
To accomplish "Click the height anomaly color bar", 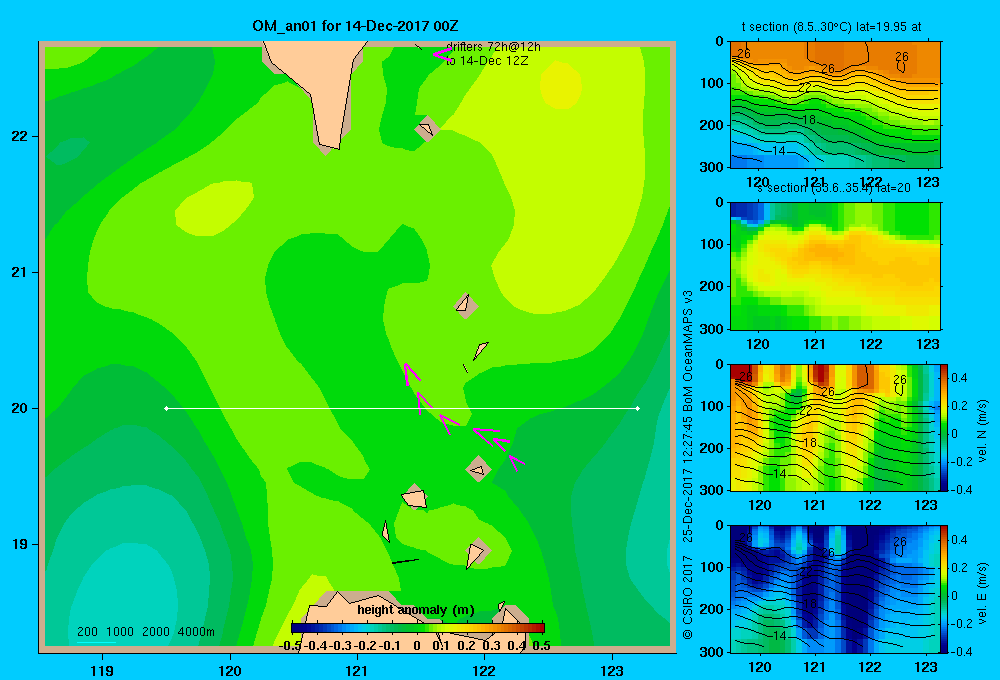I will click(418, 628).
